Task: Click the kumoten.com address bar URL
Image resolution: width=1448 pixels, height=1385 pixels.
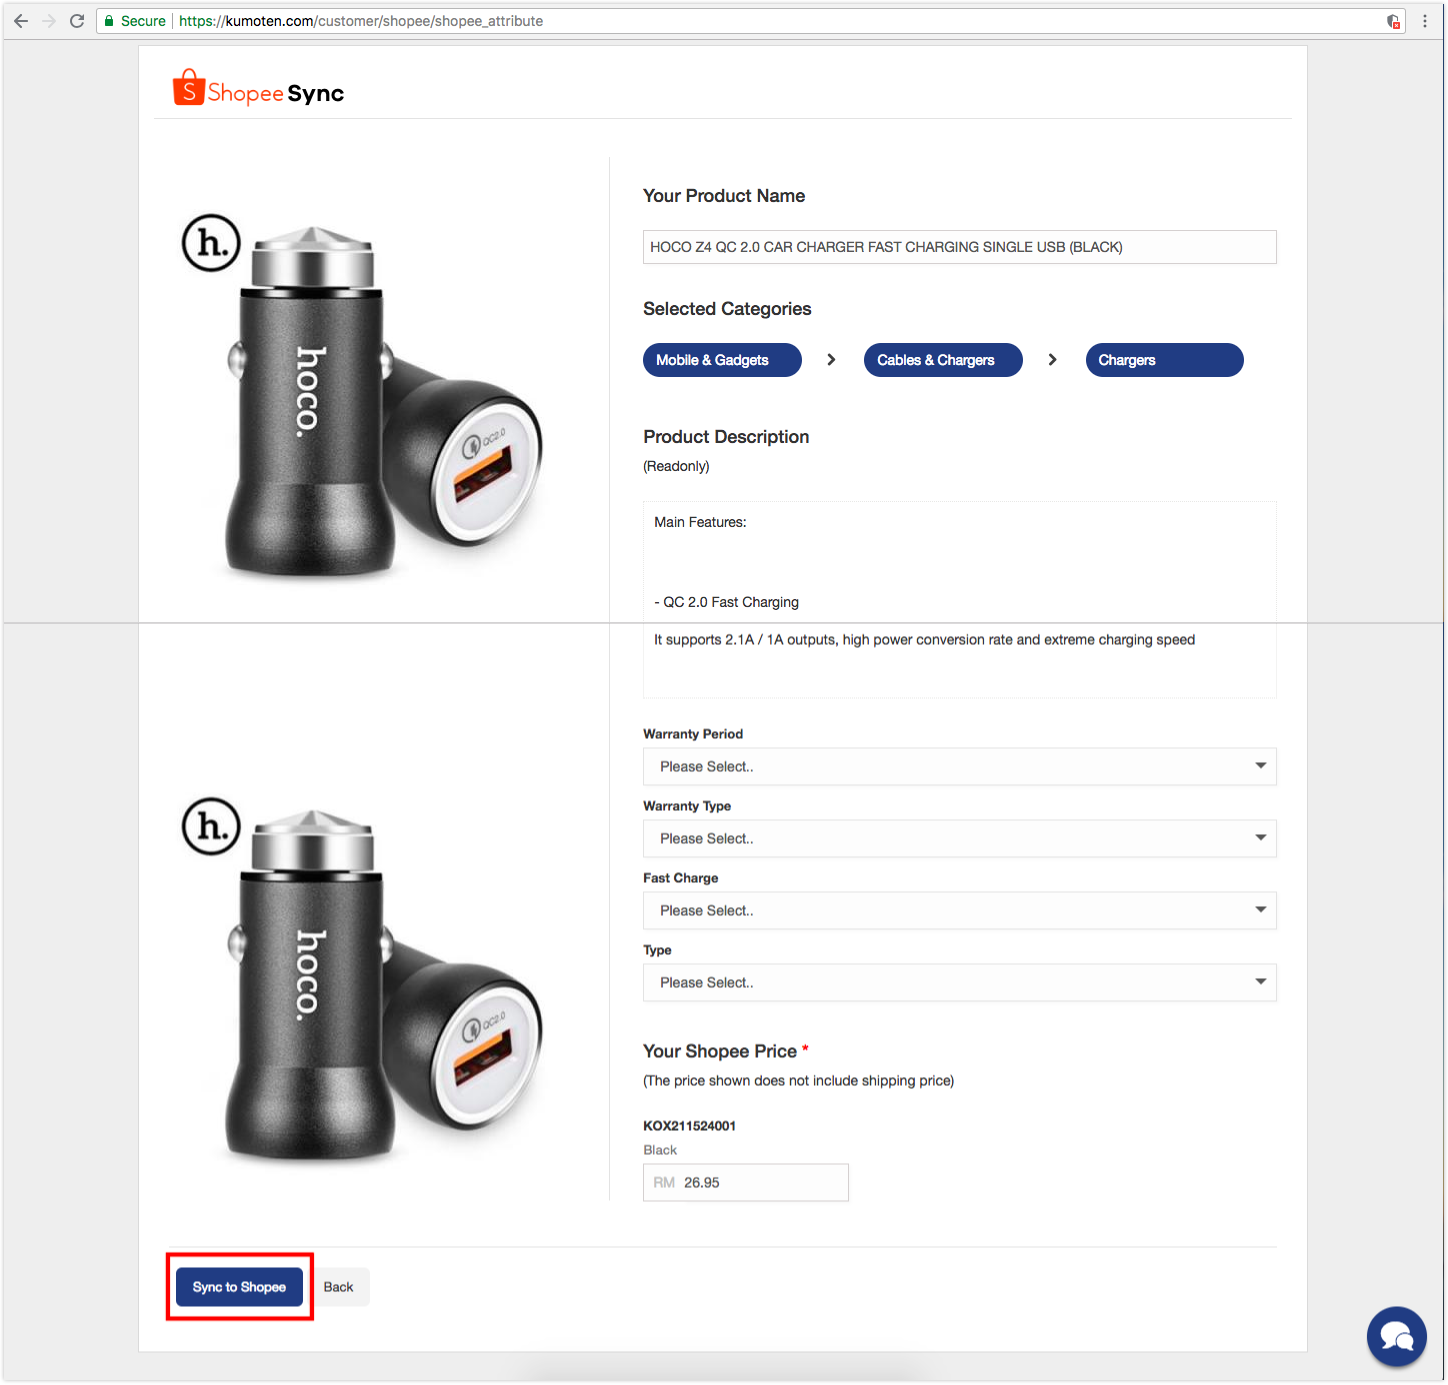Action: tap(361, 21)
